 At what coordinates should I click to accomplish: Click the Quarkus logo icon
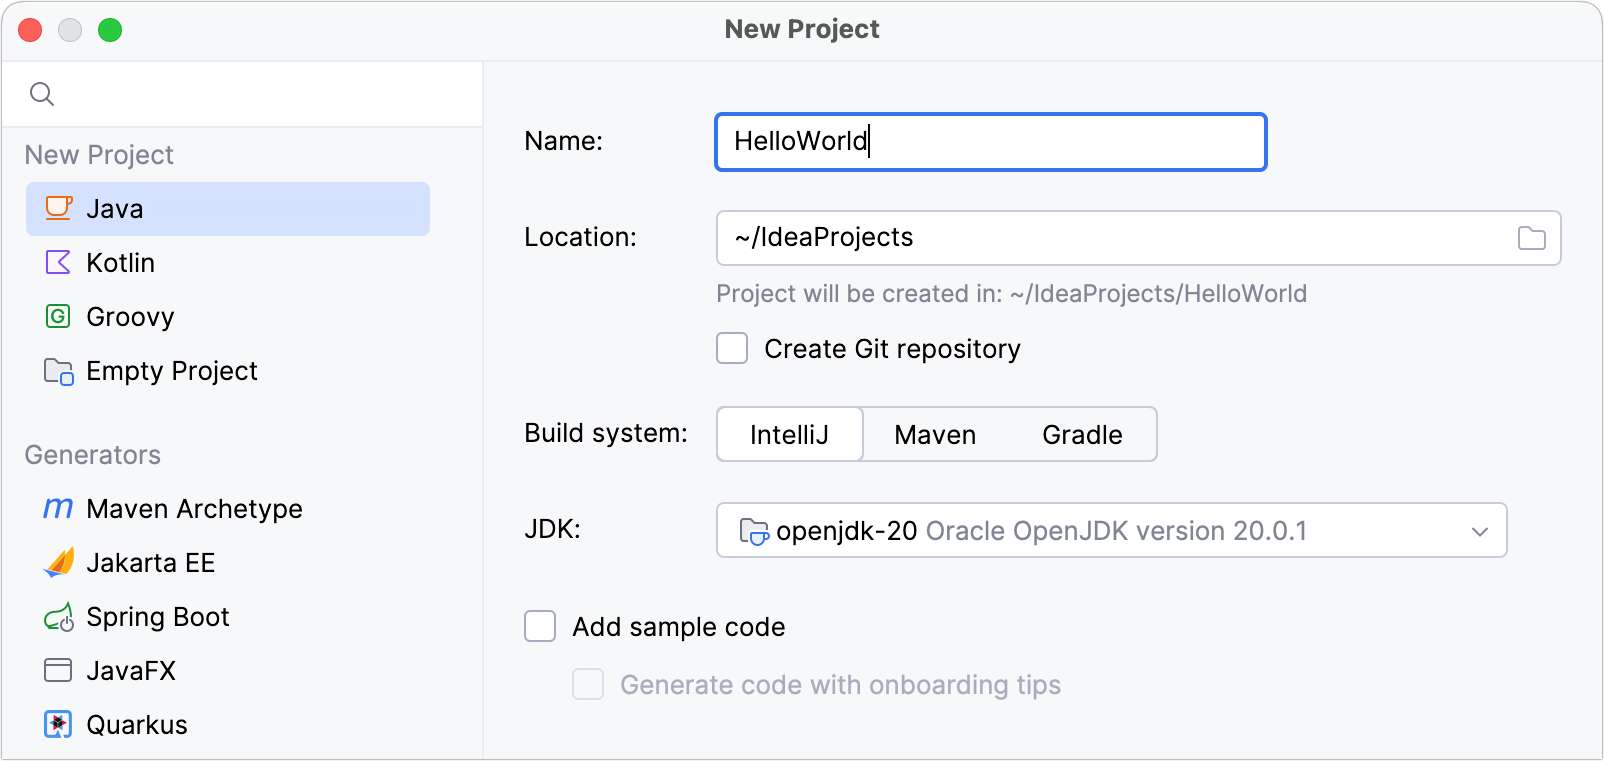58,724
